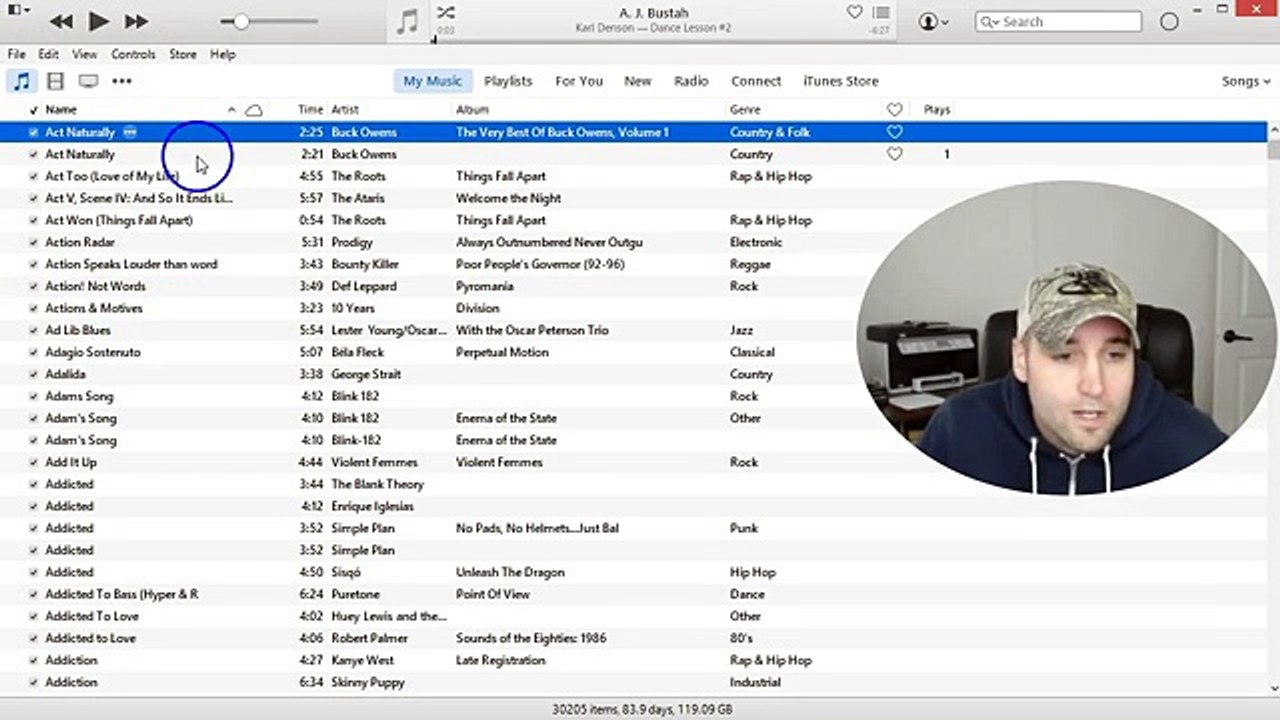Uncheck the Ad Lib Blues checkbox
The width and height of the screenshot is (1280, 720).
tap(34, 330)
